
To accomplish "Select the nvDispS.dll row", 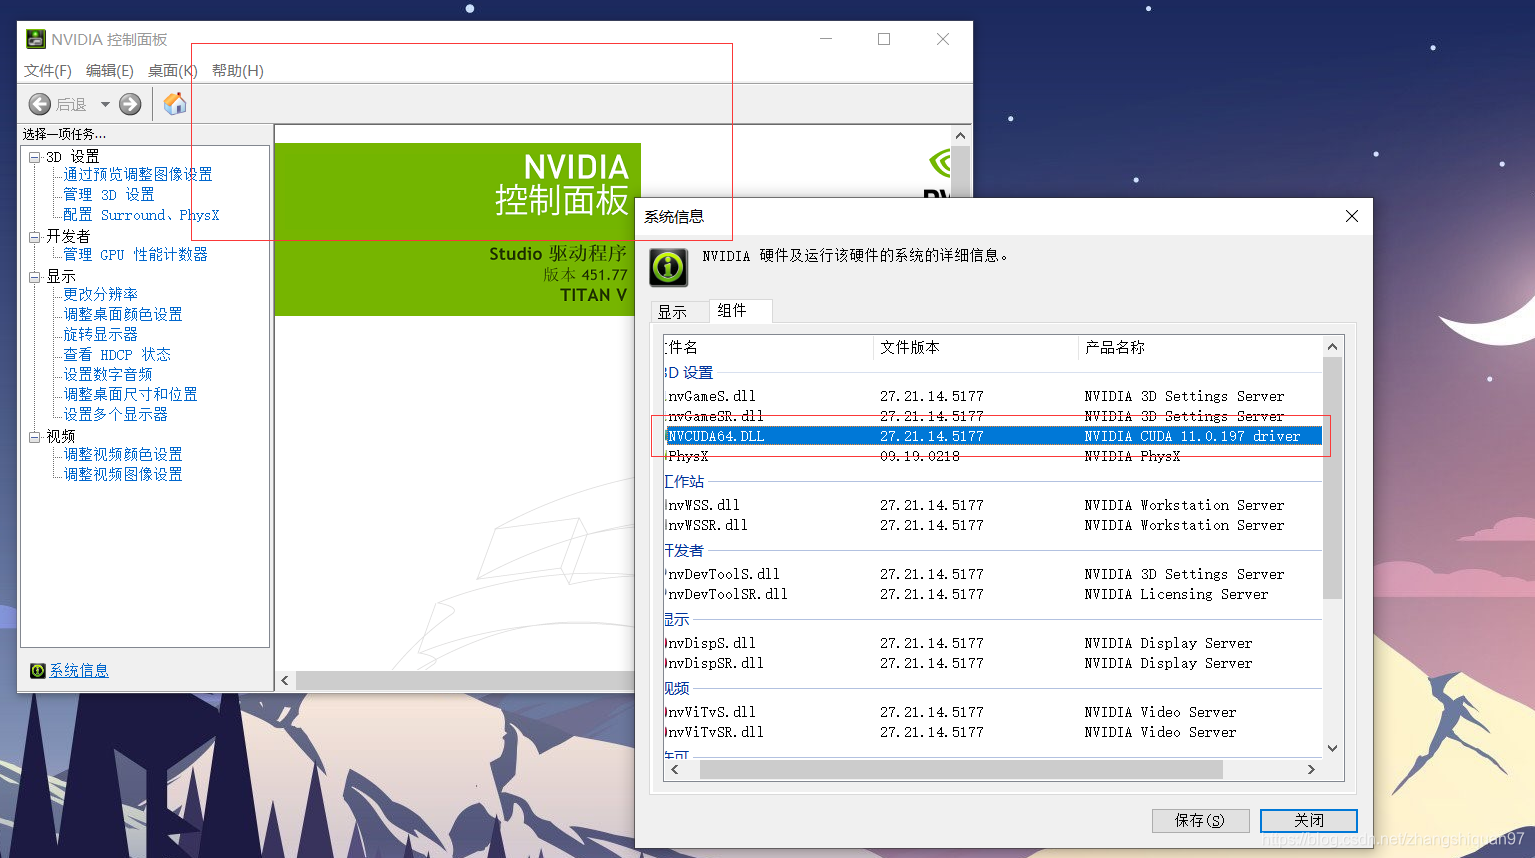I will pos(993,643).
